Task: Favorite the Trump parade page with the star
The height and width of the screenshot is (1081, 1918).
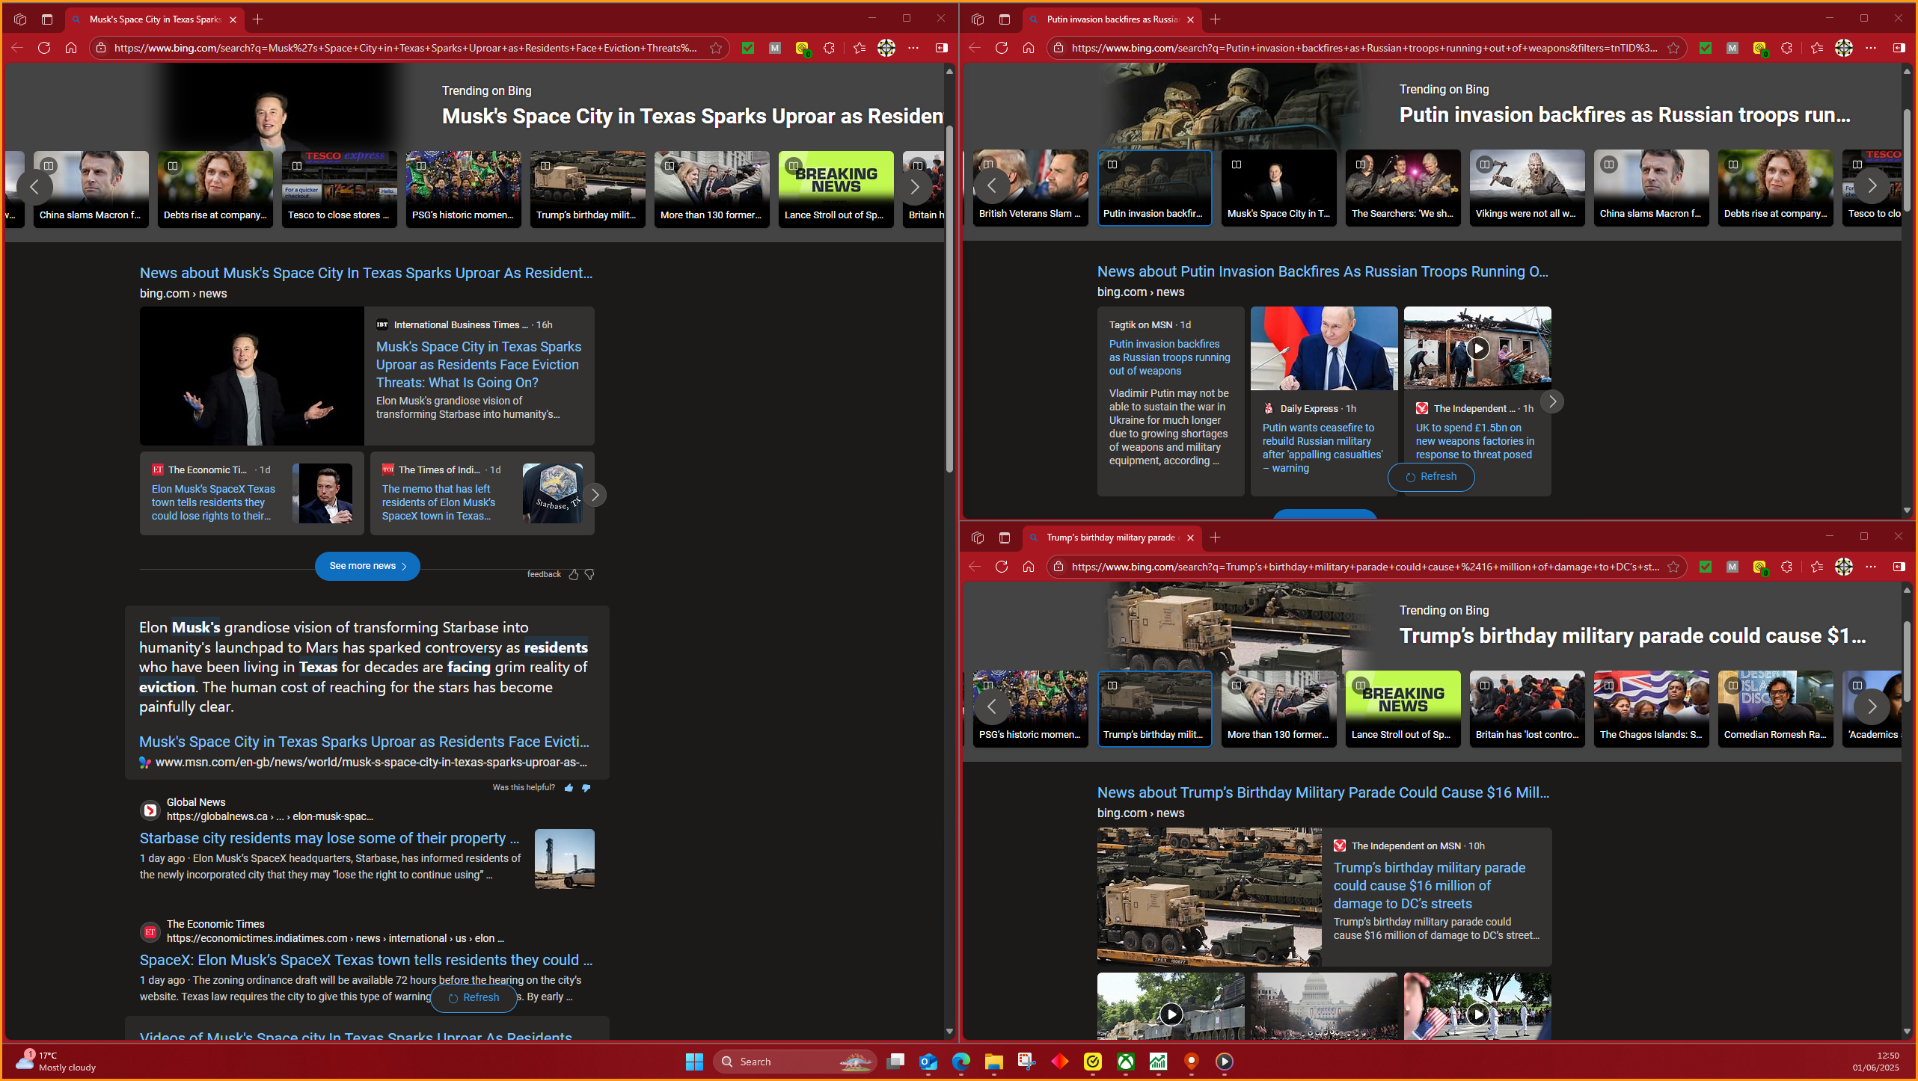Action: 1673,567
